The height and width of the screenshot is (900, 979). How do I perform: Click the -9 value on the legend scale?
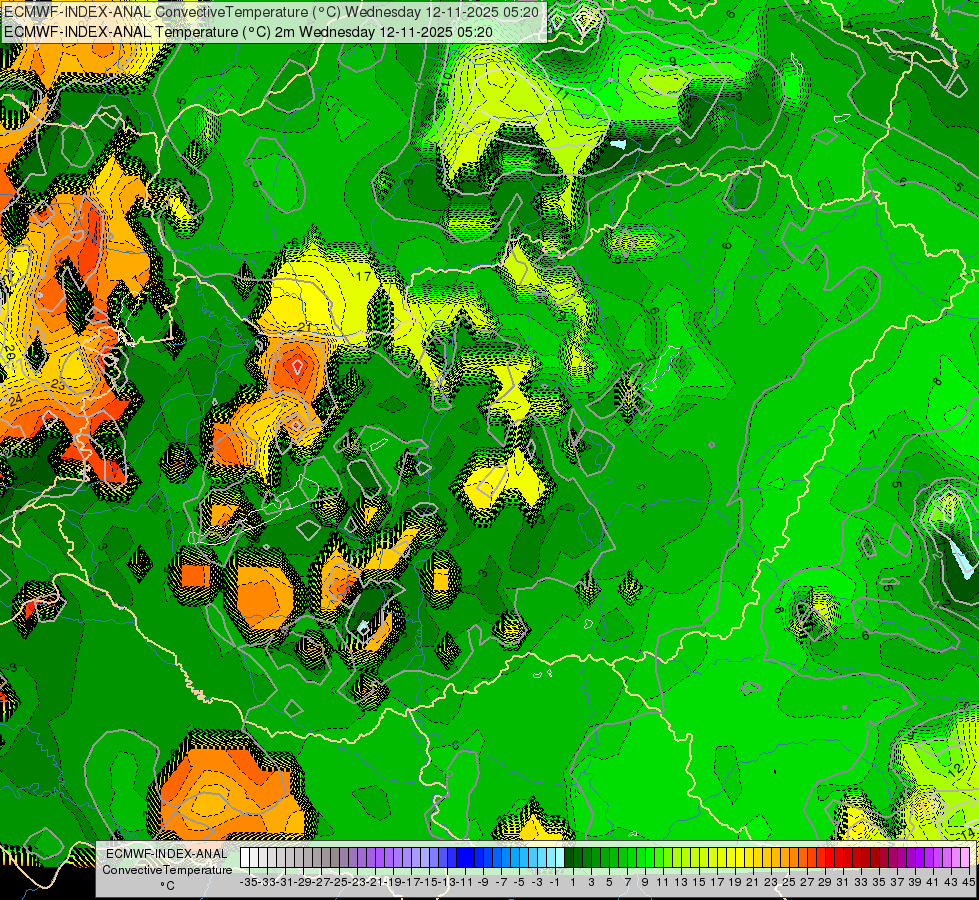tap(483, 882)
